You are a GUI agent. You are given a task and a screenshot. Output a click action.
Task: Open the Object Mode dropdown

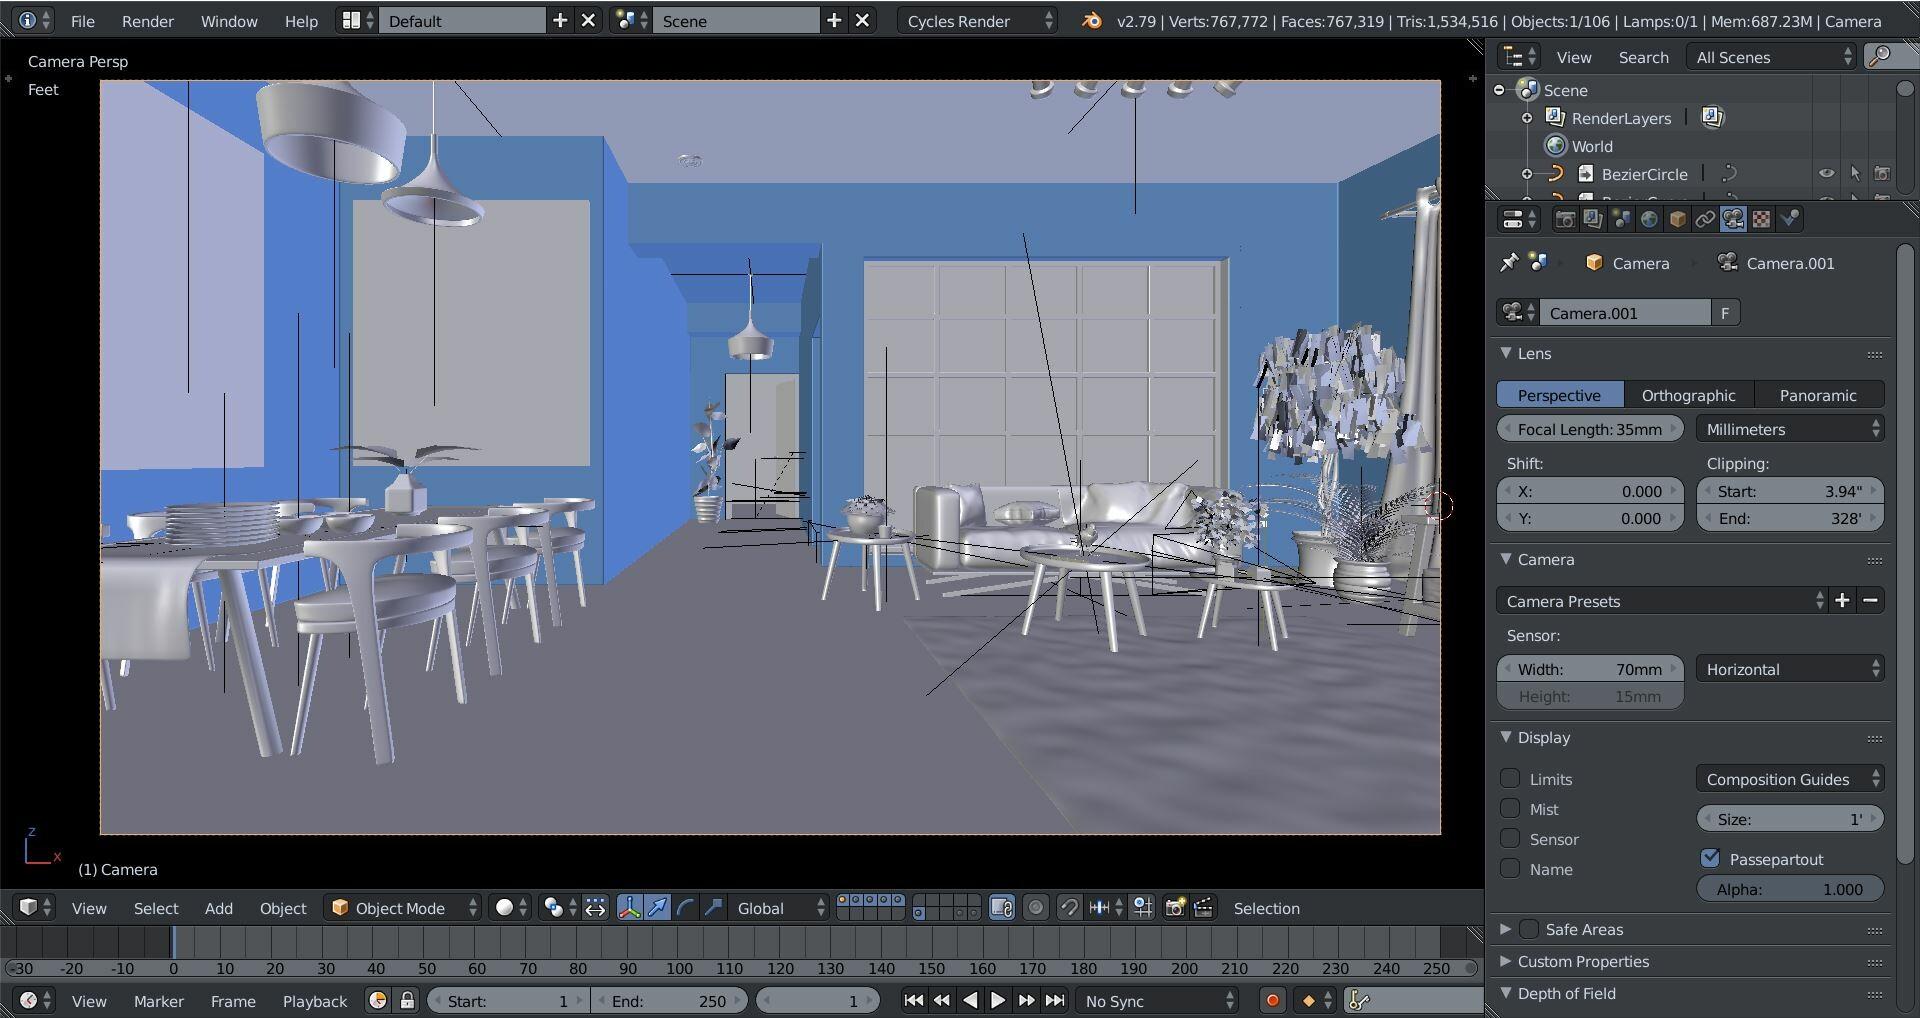pyautogui.click(x=404, y=908)
